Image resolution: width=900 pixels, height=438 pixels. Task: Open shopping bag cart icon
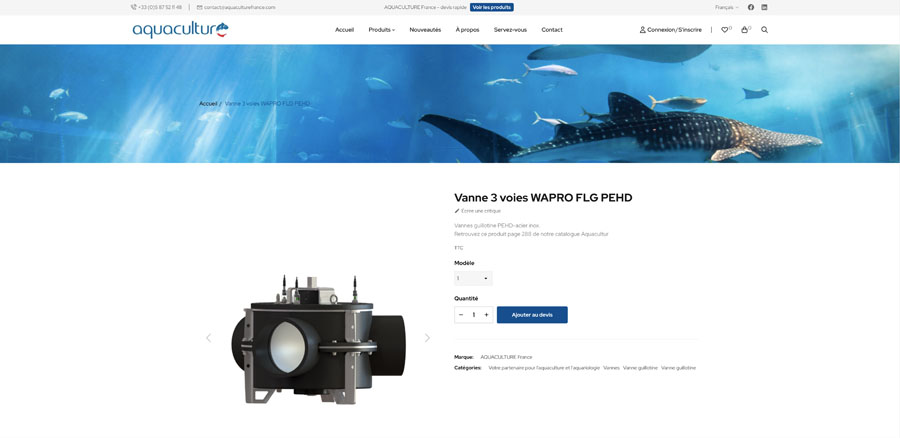(x=744, y=30)
